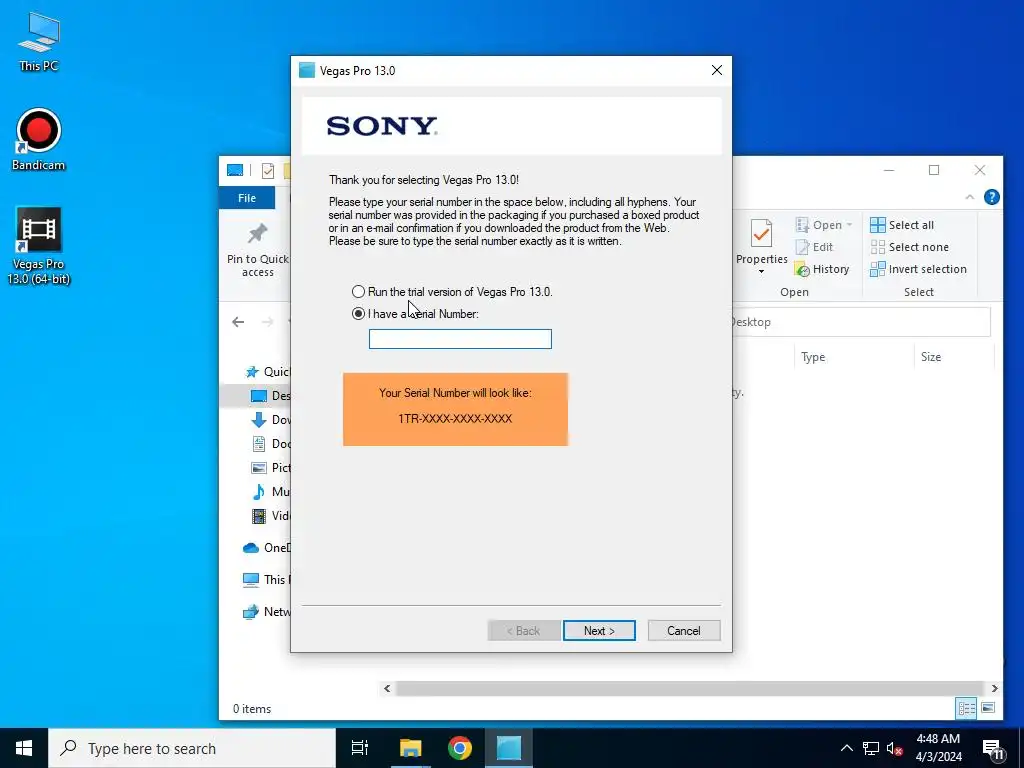Select Documents in navigation pane
Image resolution: width=1024 pixels, height=768 pixels.
[x=270, y=444]
